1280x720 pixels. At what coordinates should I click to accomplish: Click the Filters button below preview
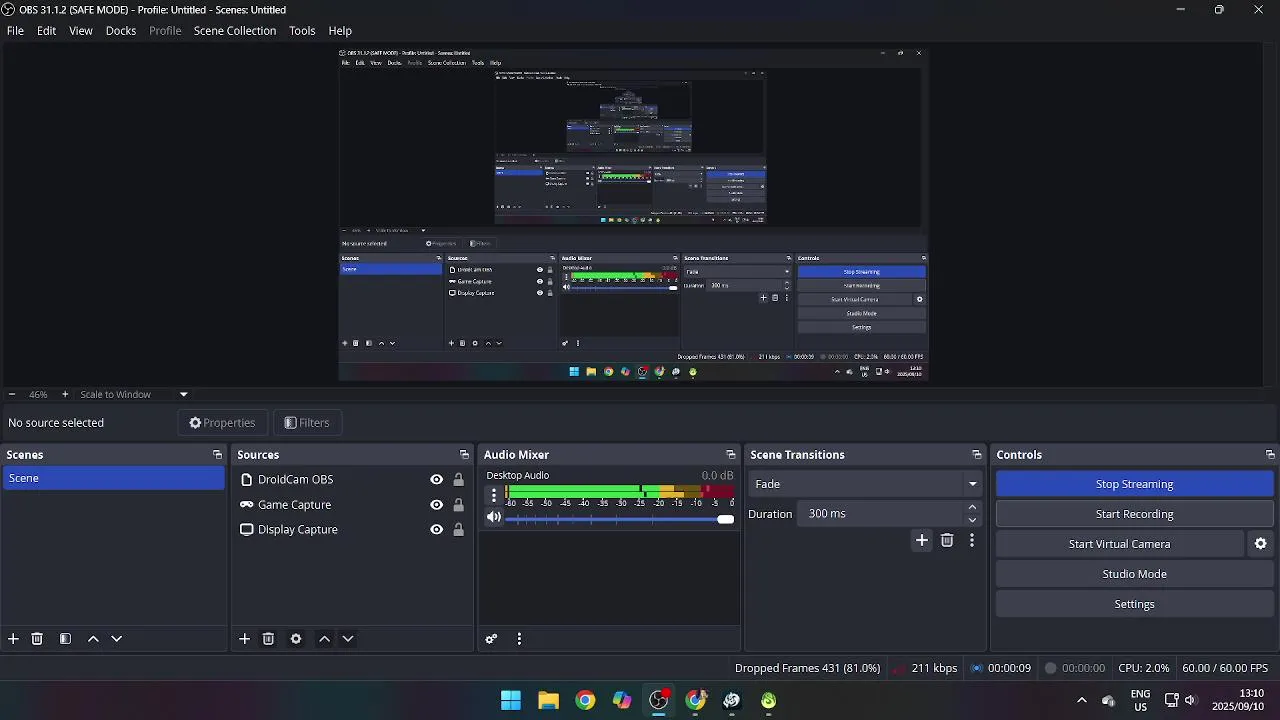307,423
